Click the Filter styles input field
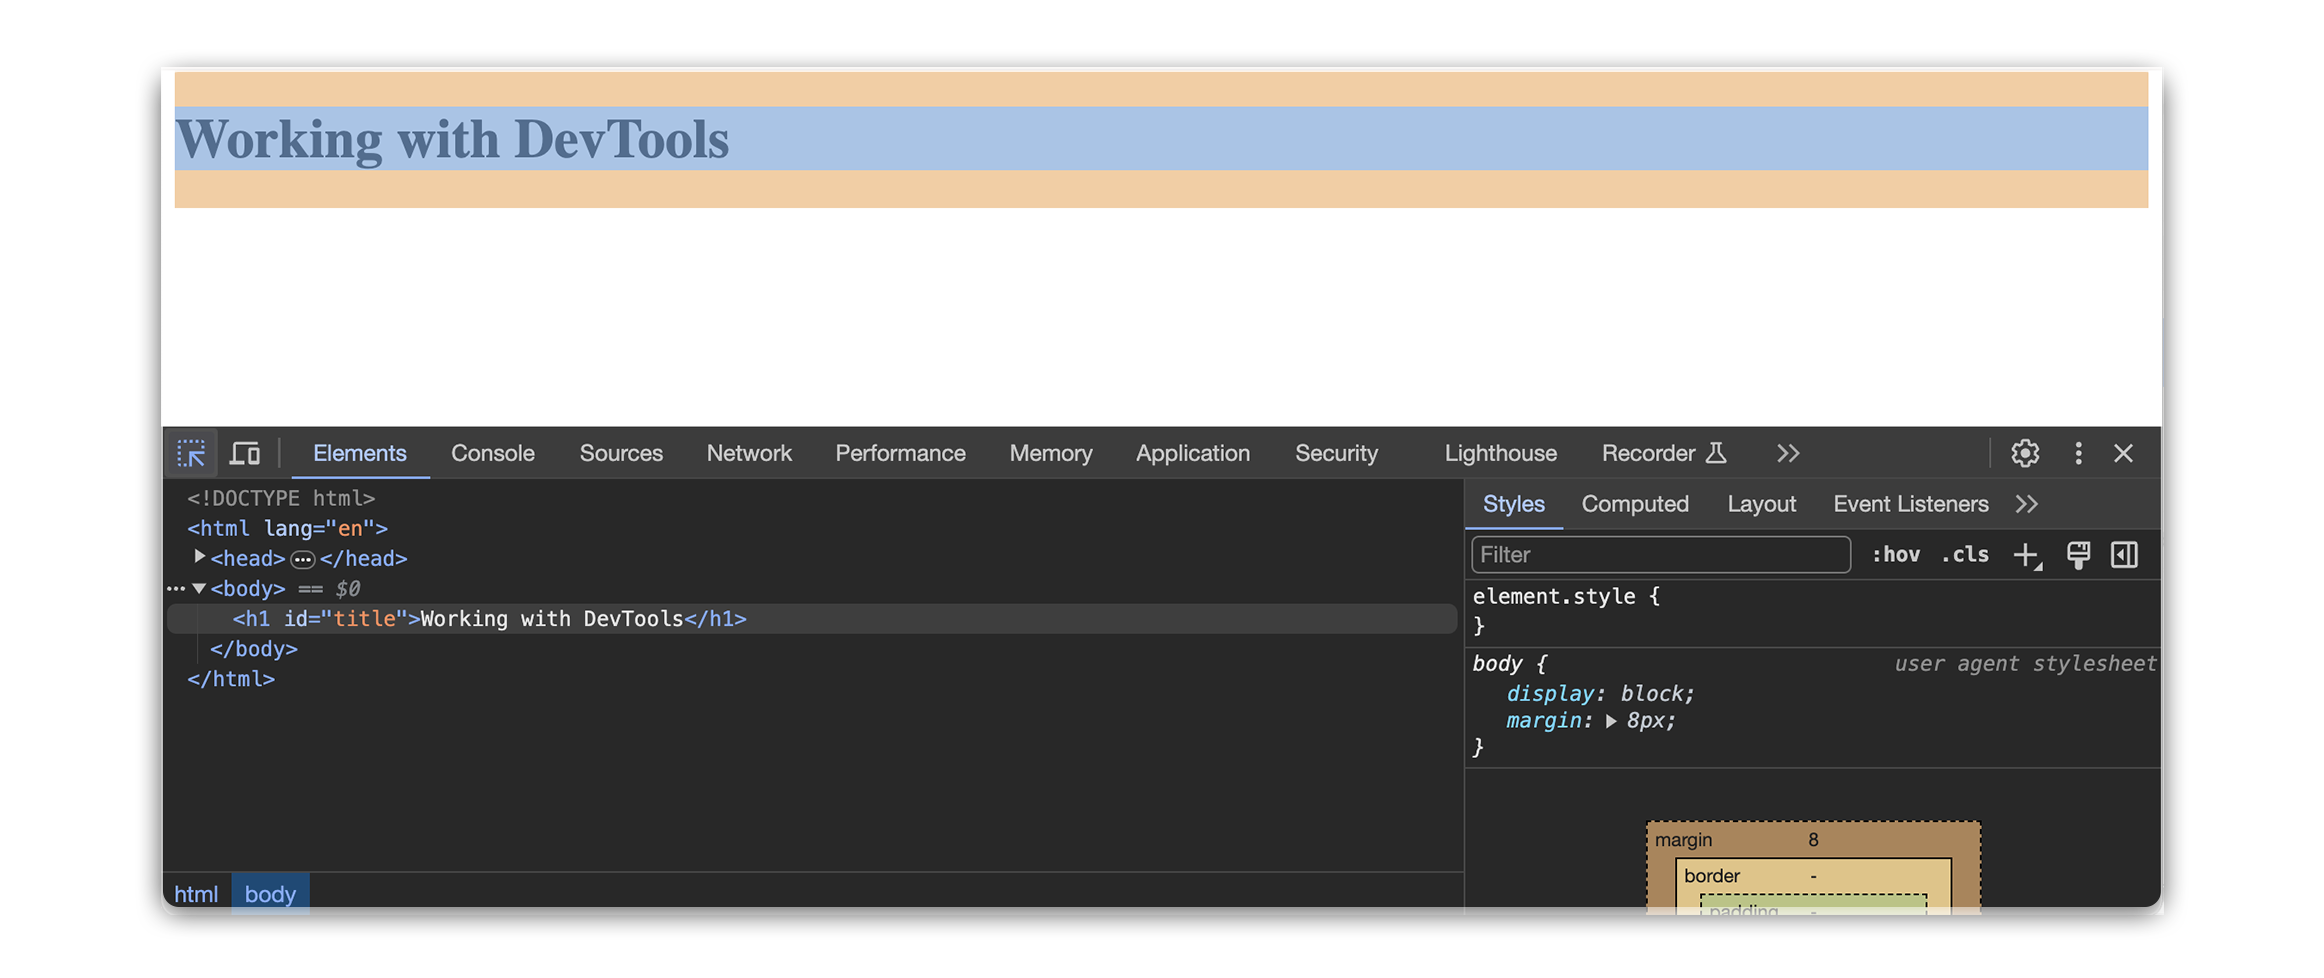 (1660, 555)
